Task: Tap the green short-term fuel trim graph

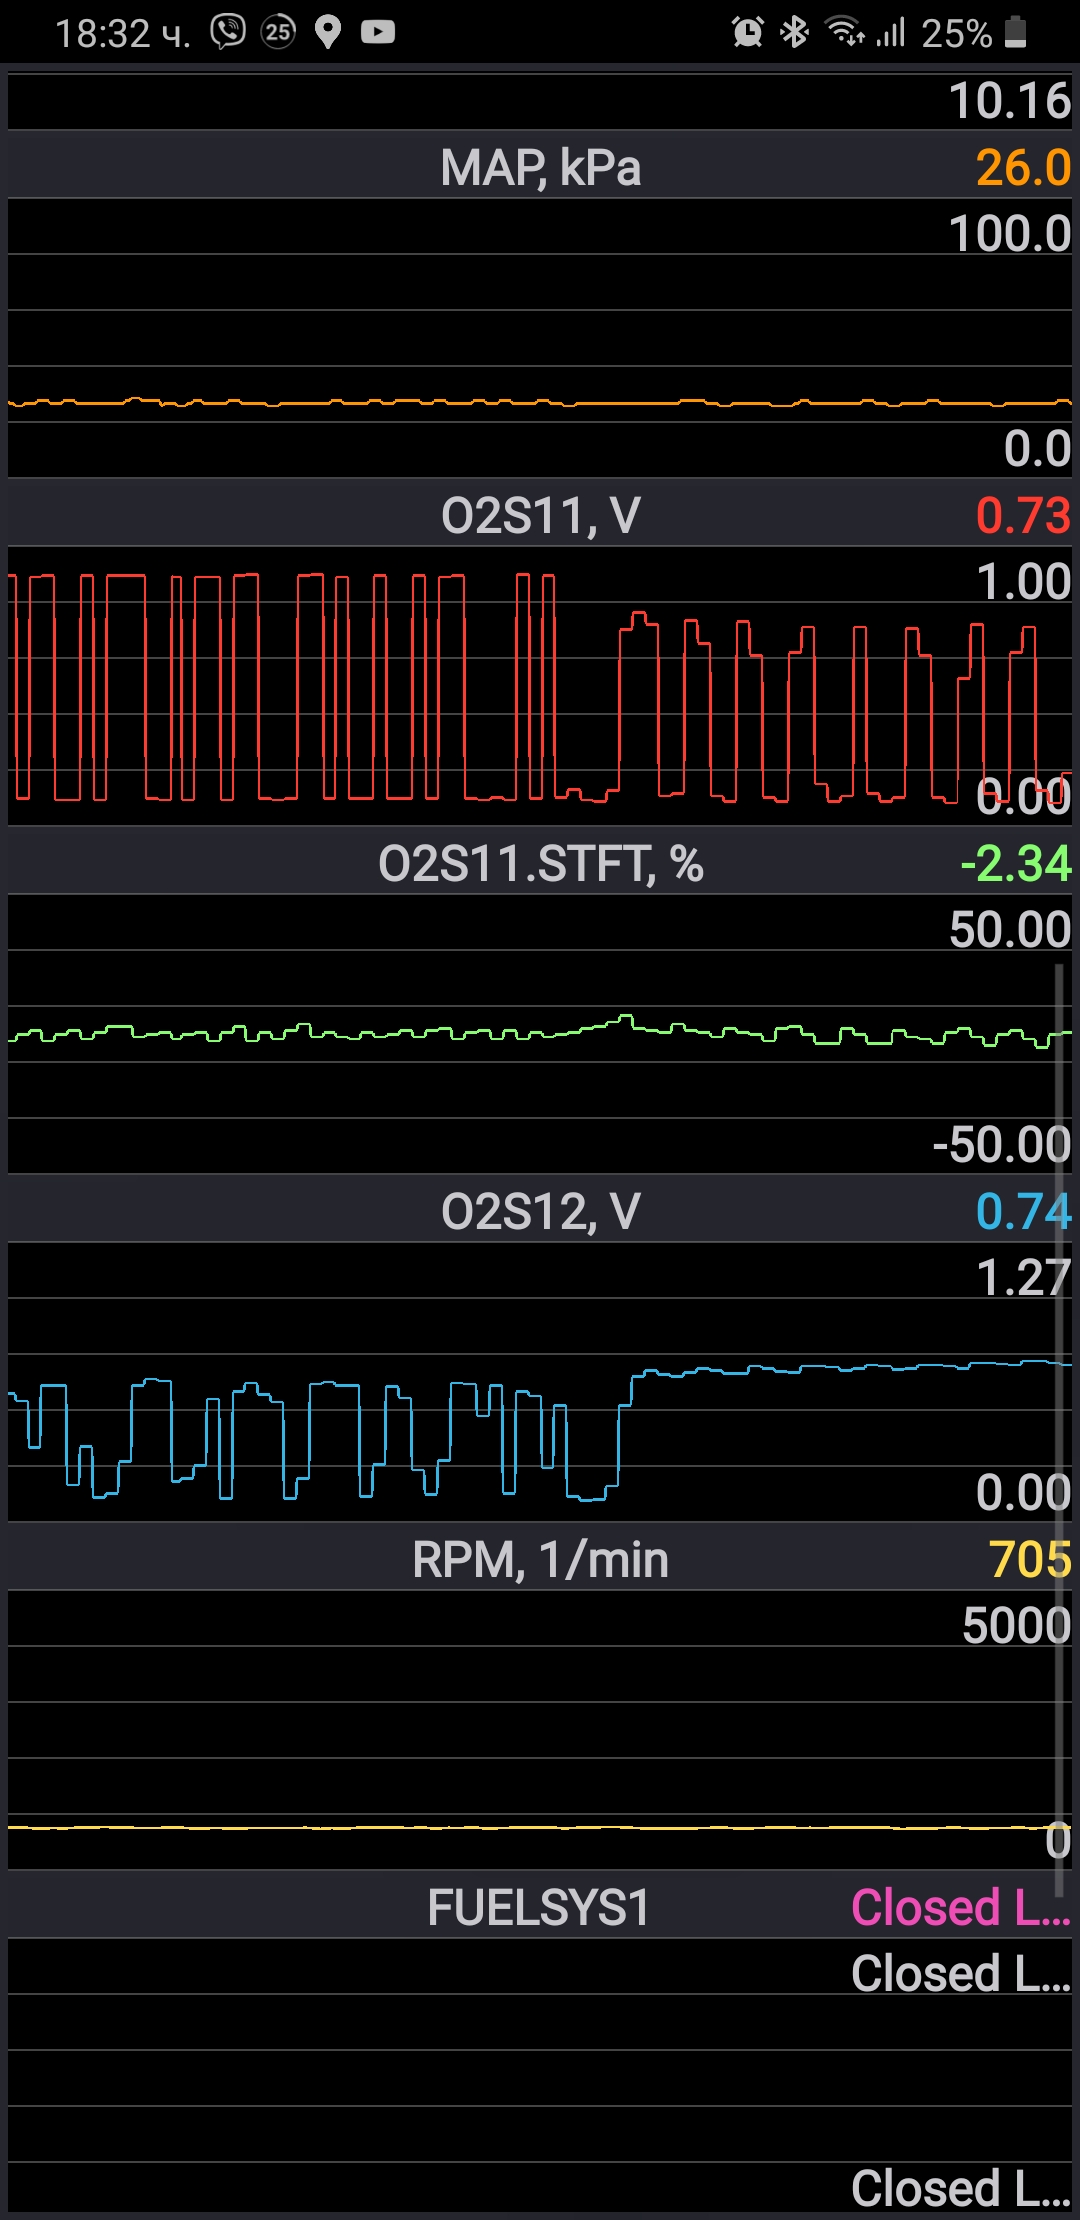Action: coord(500,1034)
